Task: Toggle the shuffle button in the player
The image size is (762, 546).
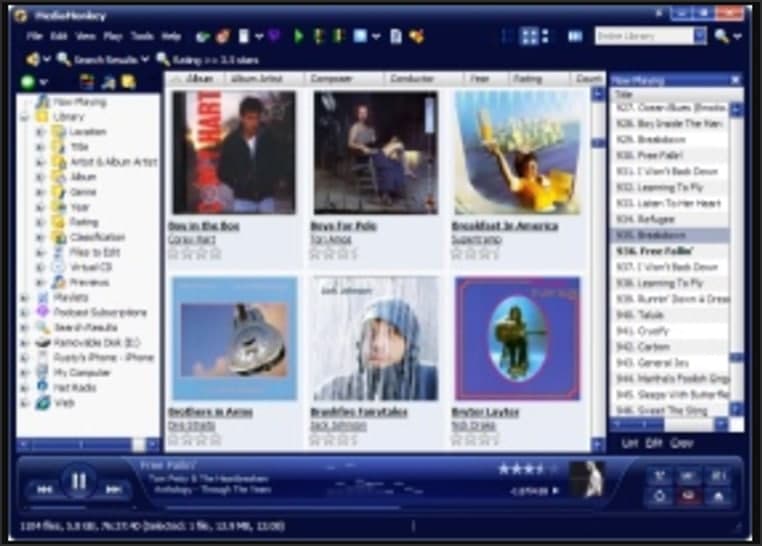Action: [x=659, y=476]
